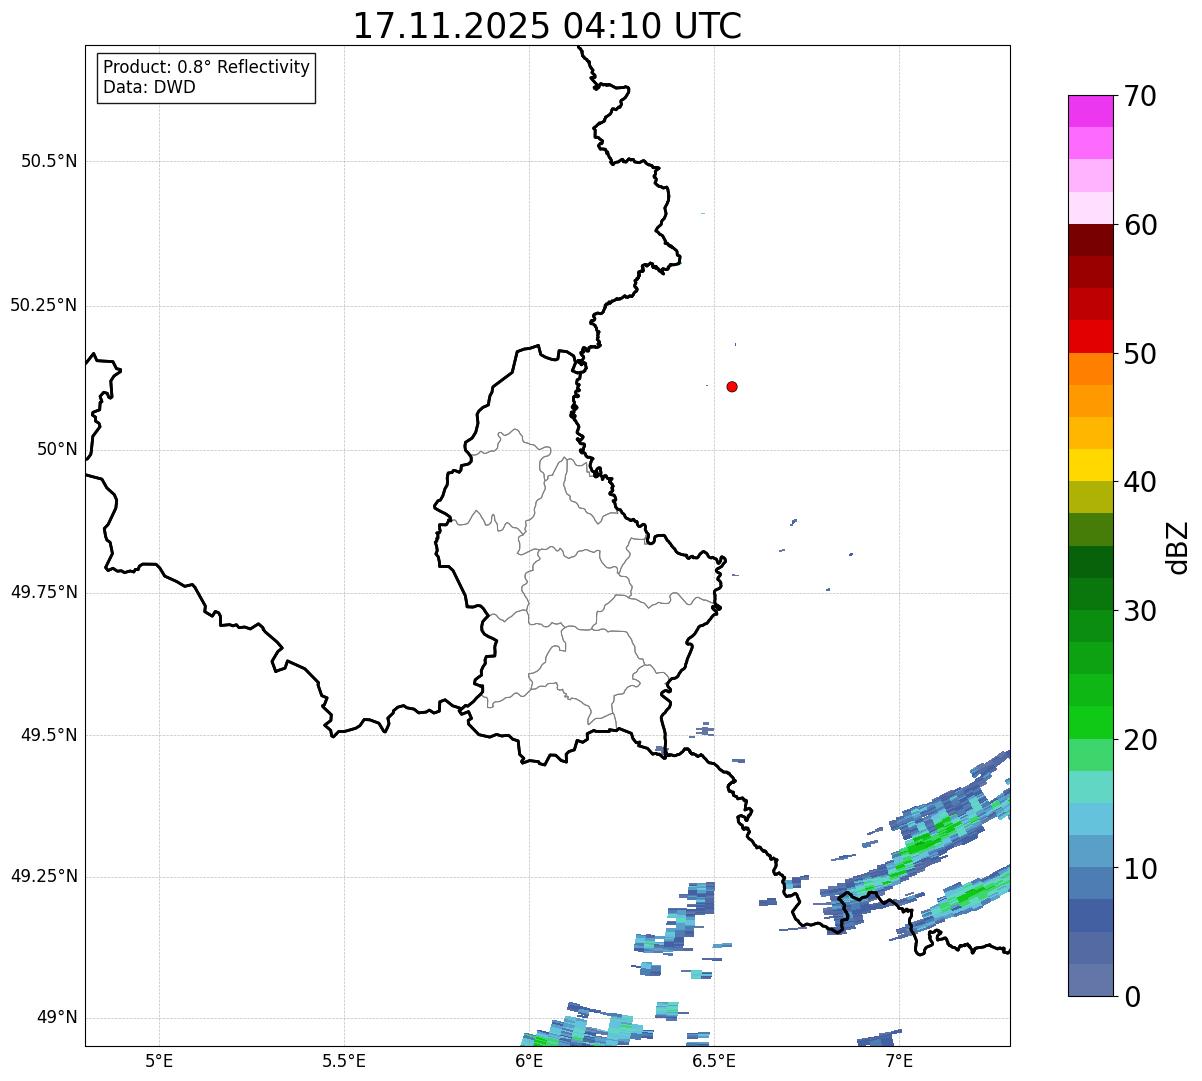This screenshot has width=1202, height=1081.
Task: Click the "Product: 0.8° Reflectivity" label
Action: coord(207,67)
